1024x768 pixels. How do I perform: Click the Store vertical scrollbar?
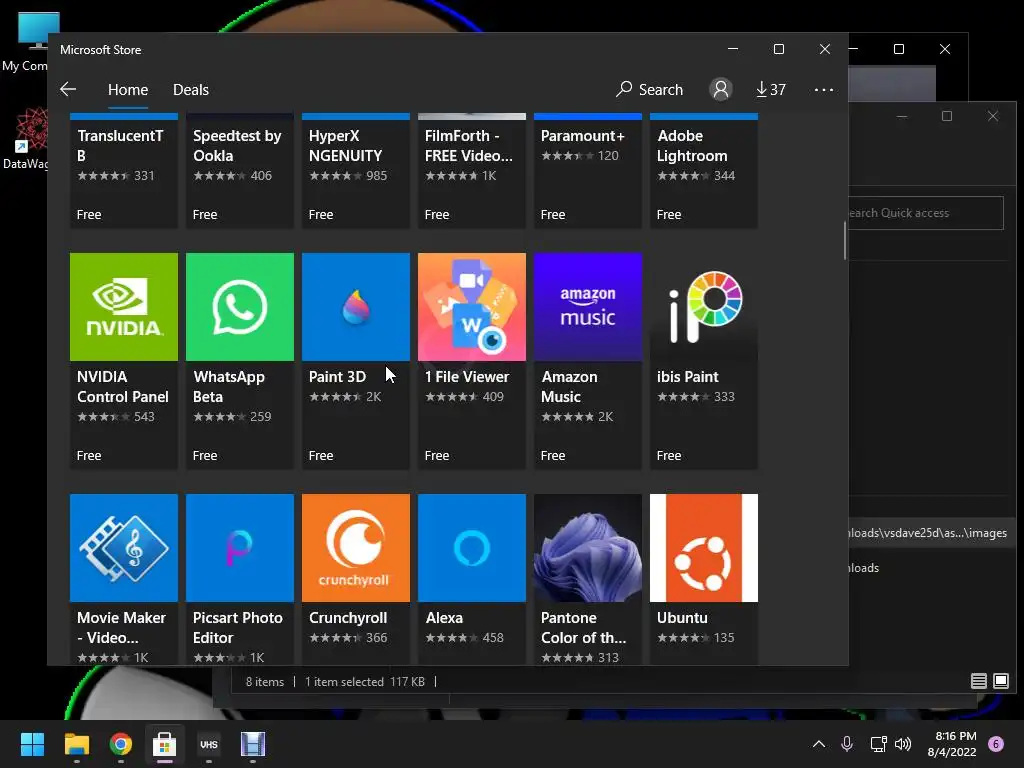tap(844, 240)
